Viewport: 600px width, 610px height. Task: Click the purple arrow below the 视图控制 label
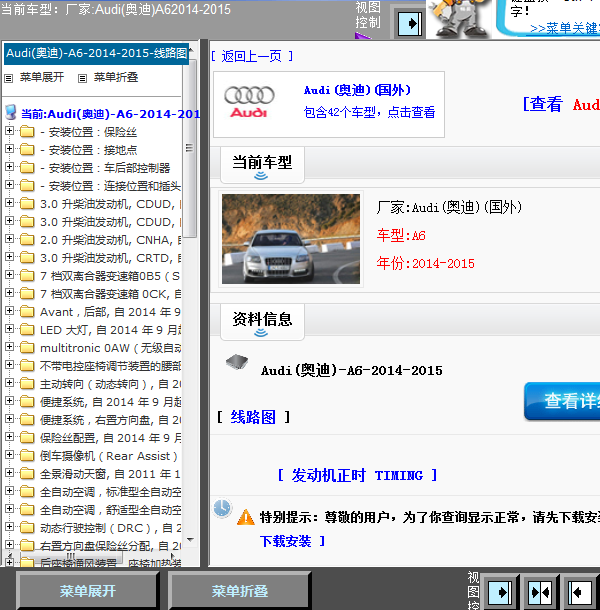point(363,36)
